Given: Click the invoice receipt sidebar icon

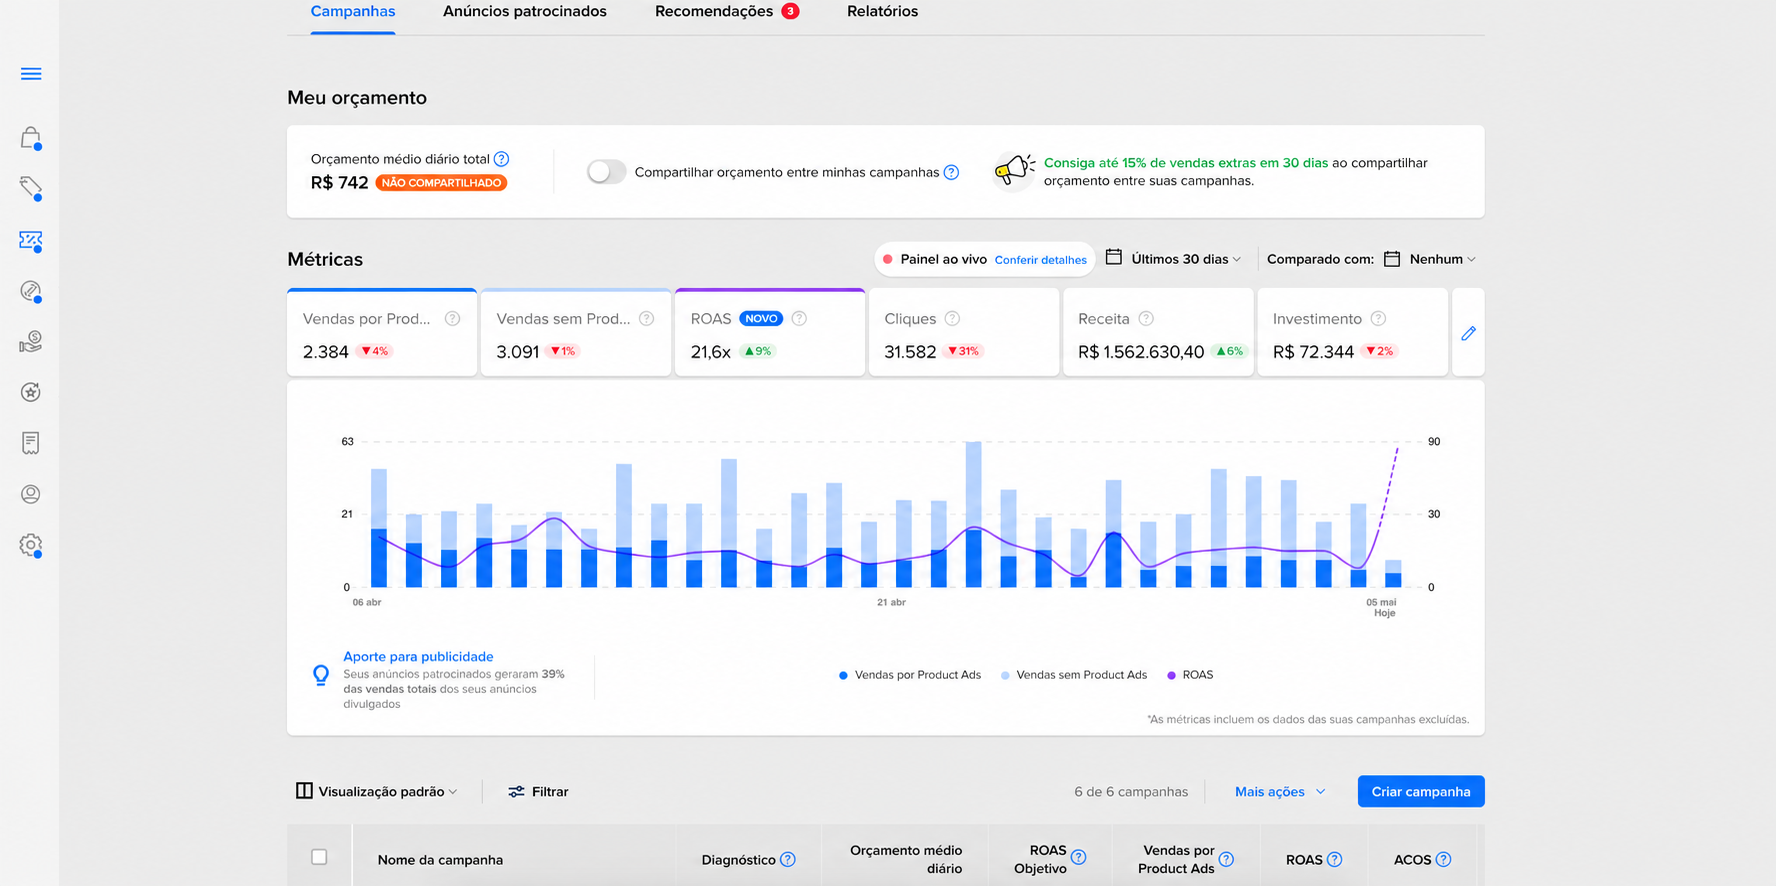Looking at the screenshot, I should click(31, 443).
